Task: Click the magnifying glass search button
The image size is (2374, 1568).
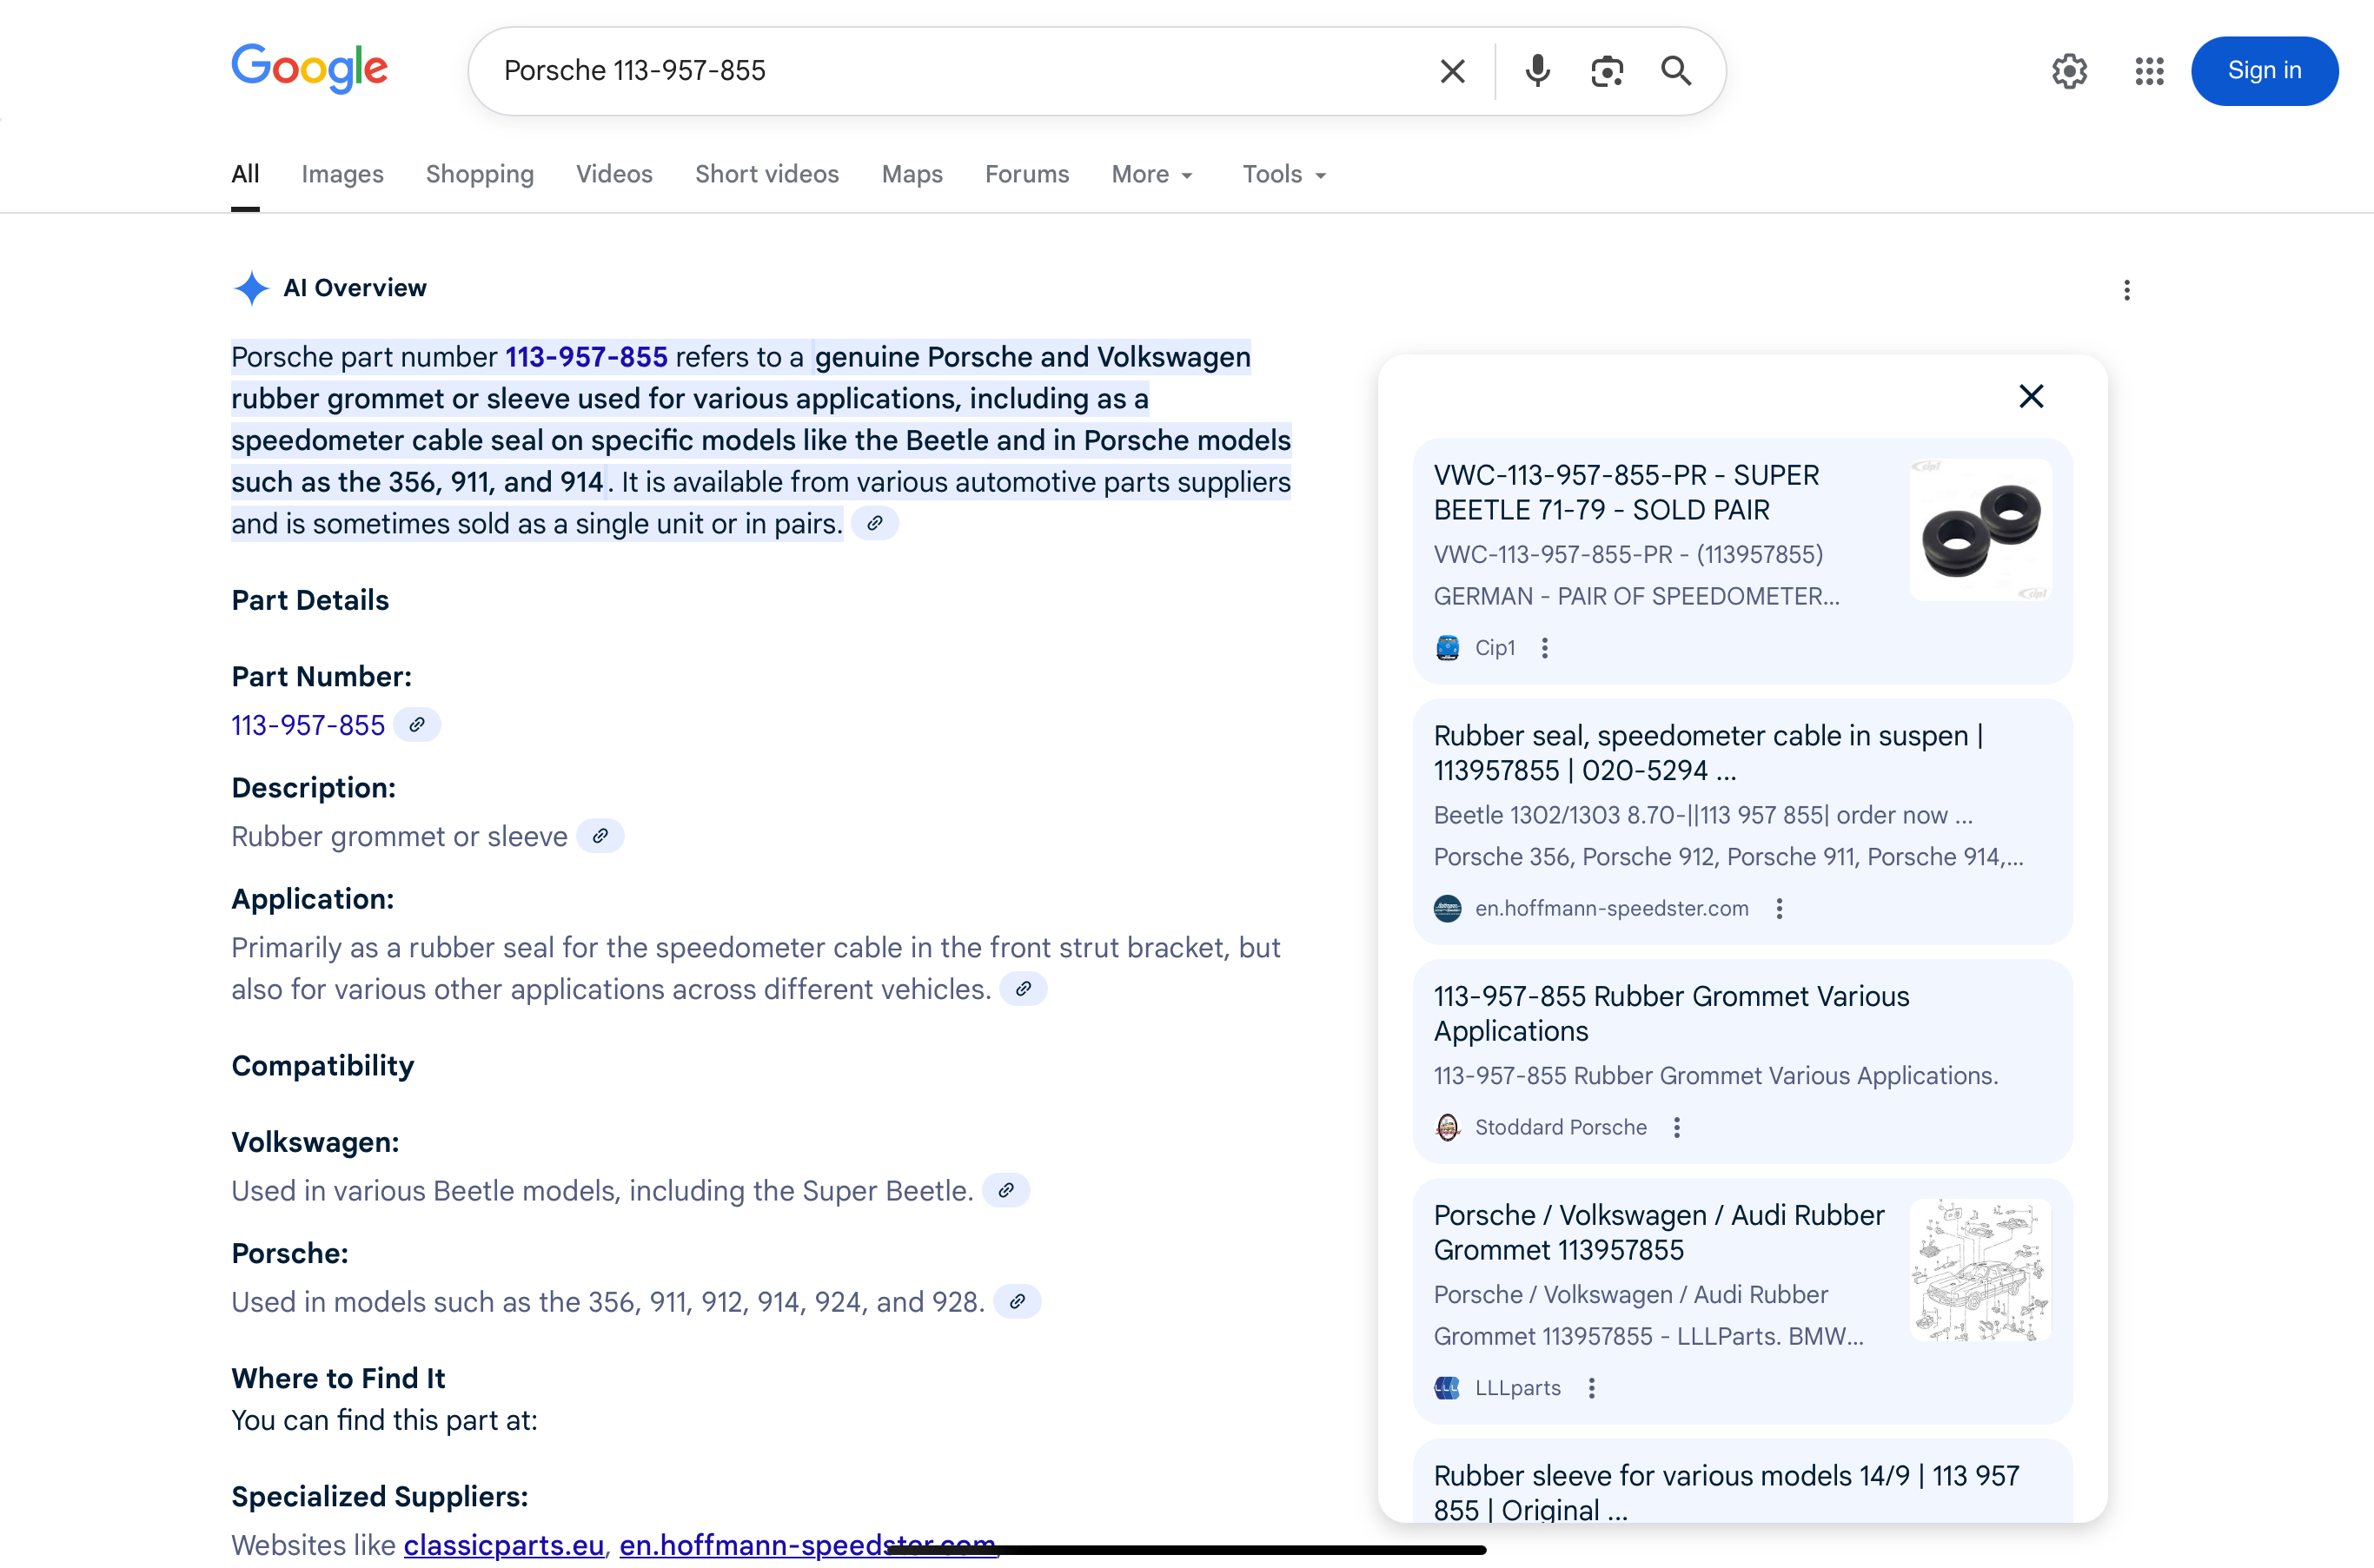Action: (1676, 71)
